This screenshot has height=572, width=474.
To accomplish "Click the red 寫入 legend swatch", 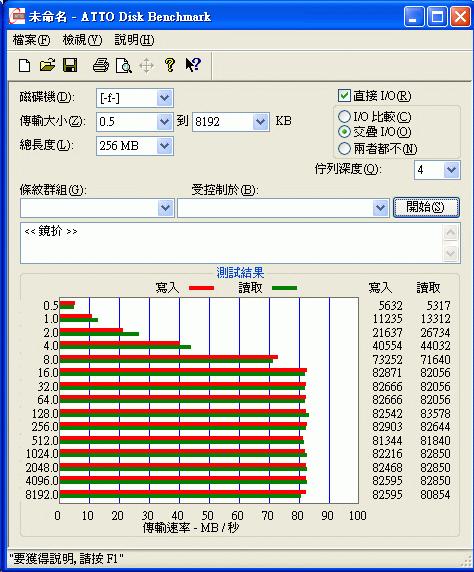I will [201, 288].
